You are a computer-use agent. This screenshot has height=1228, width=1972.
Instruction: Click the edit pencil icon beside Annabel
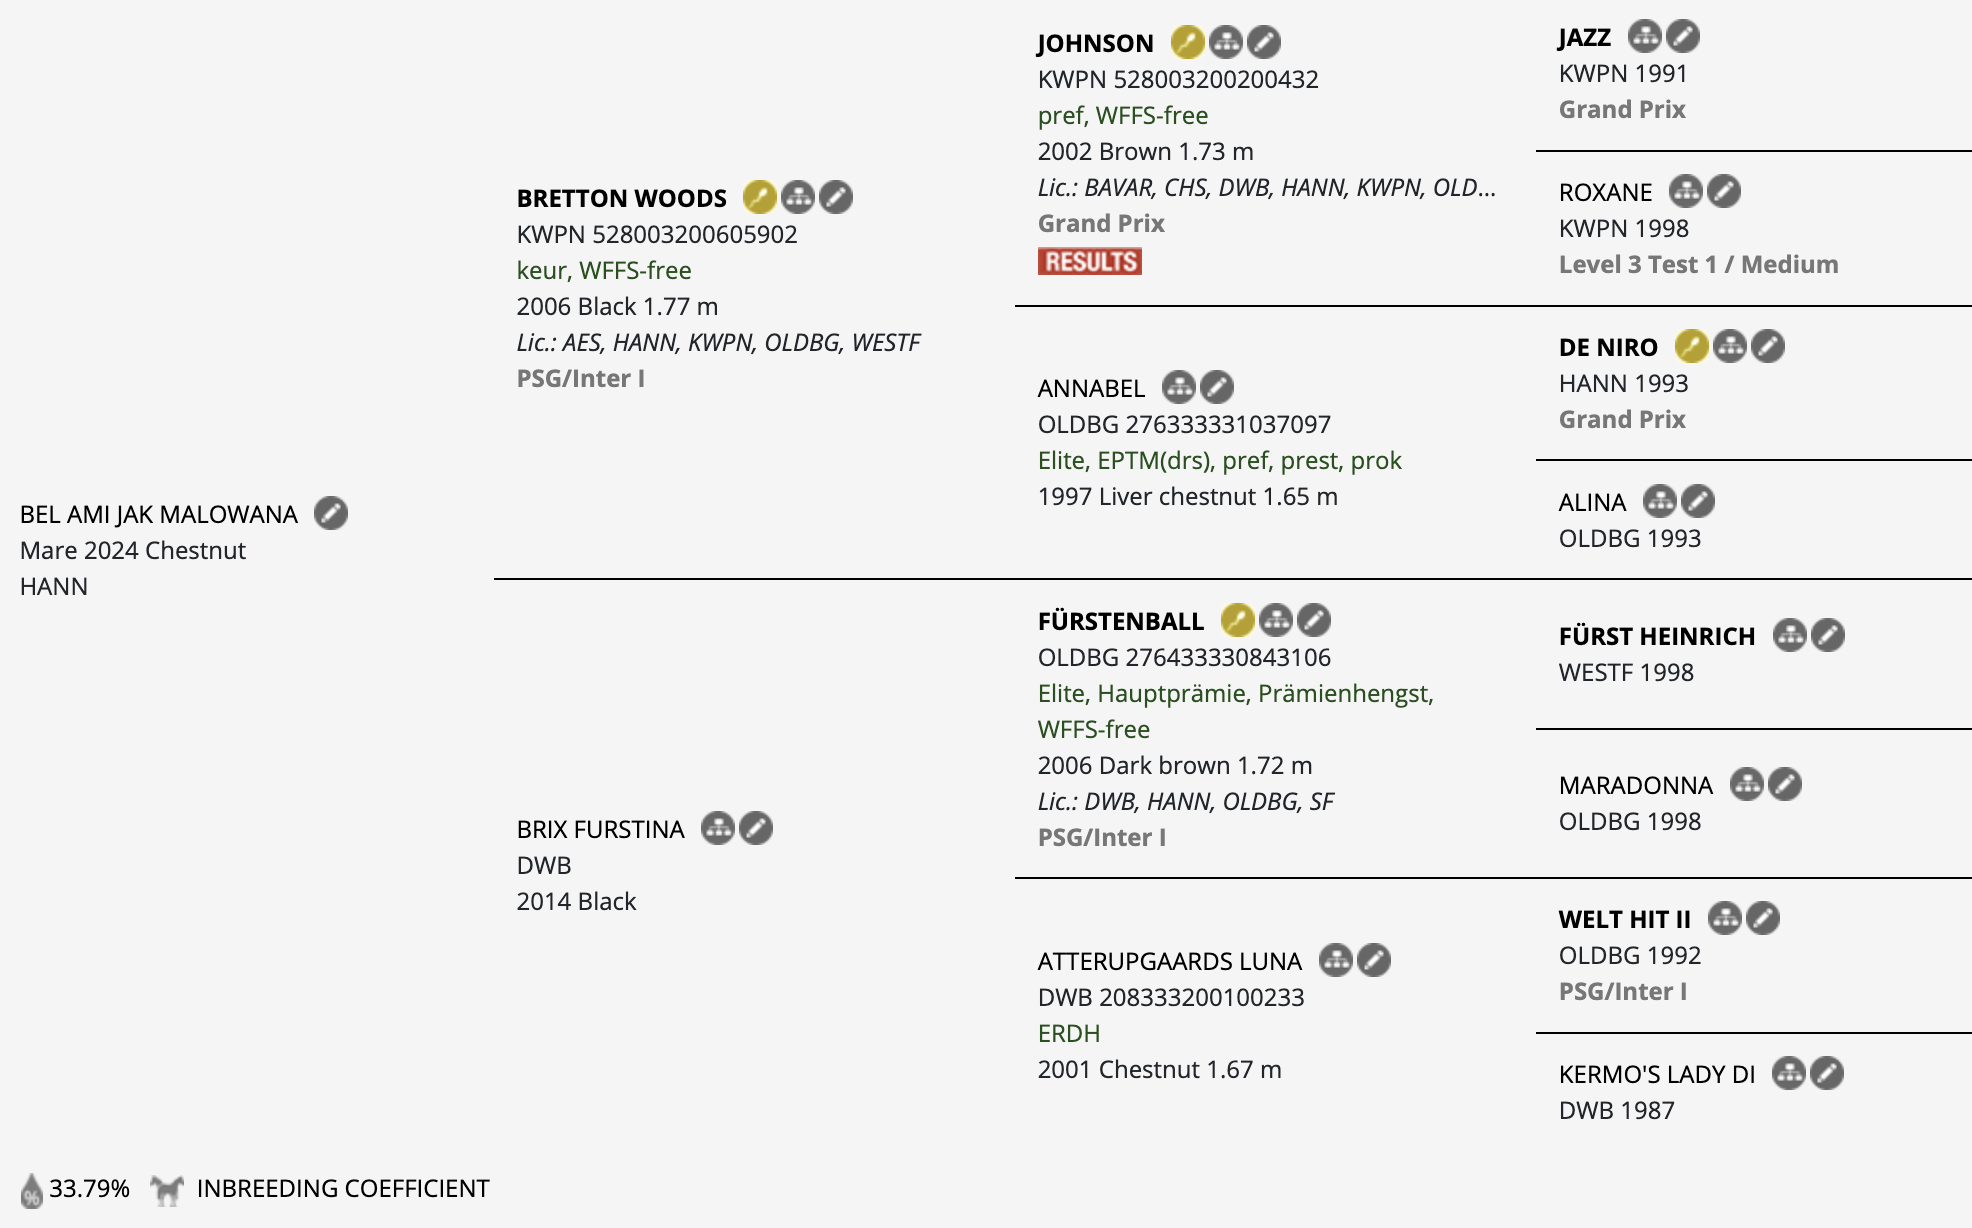(x=1217, y=387)
